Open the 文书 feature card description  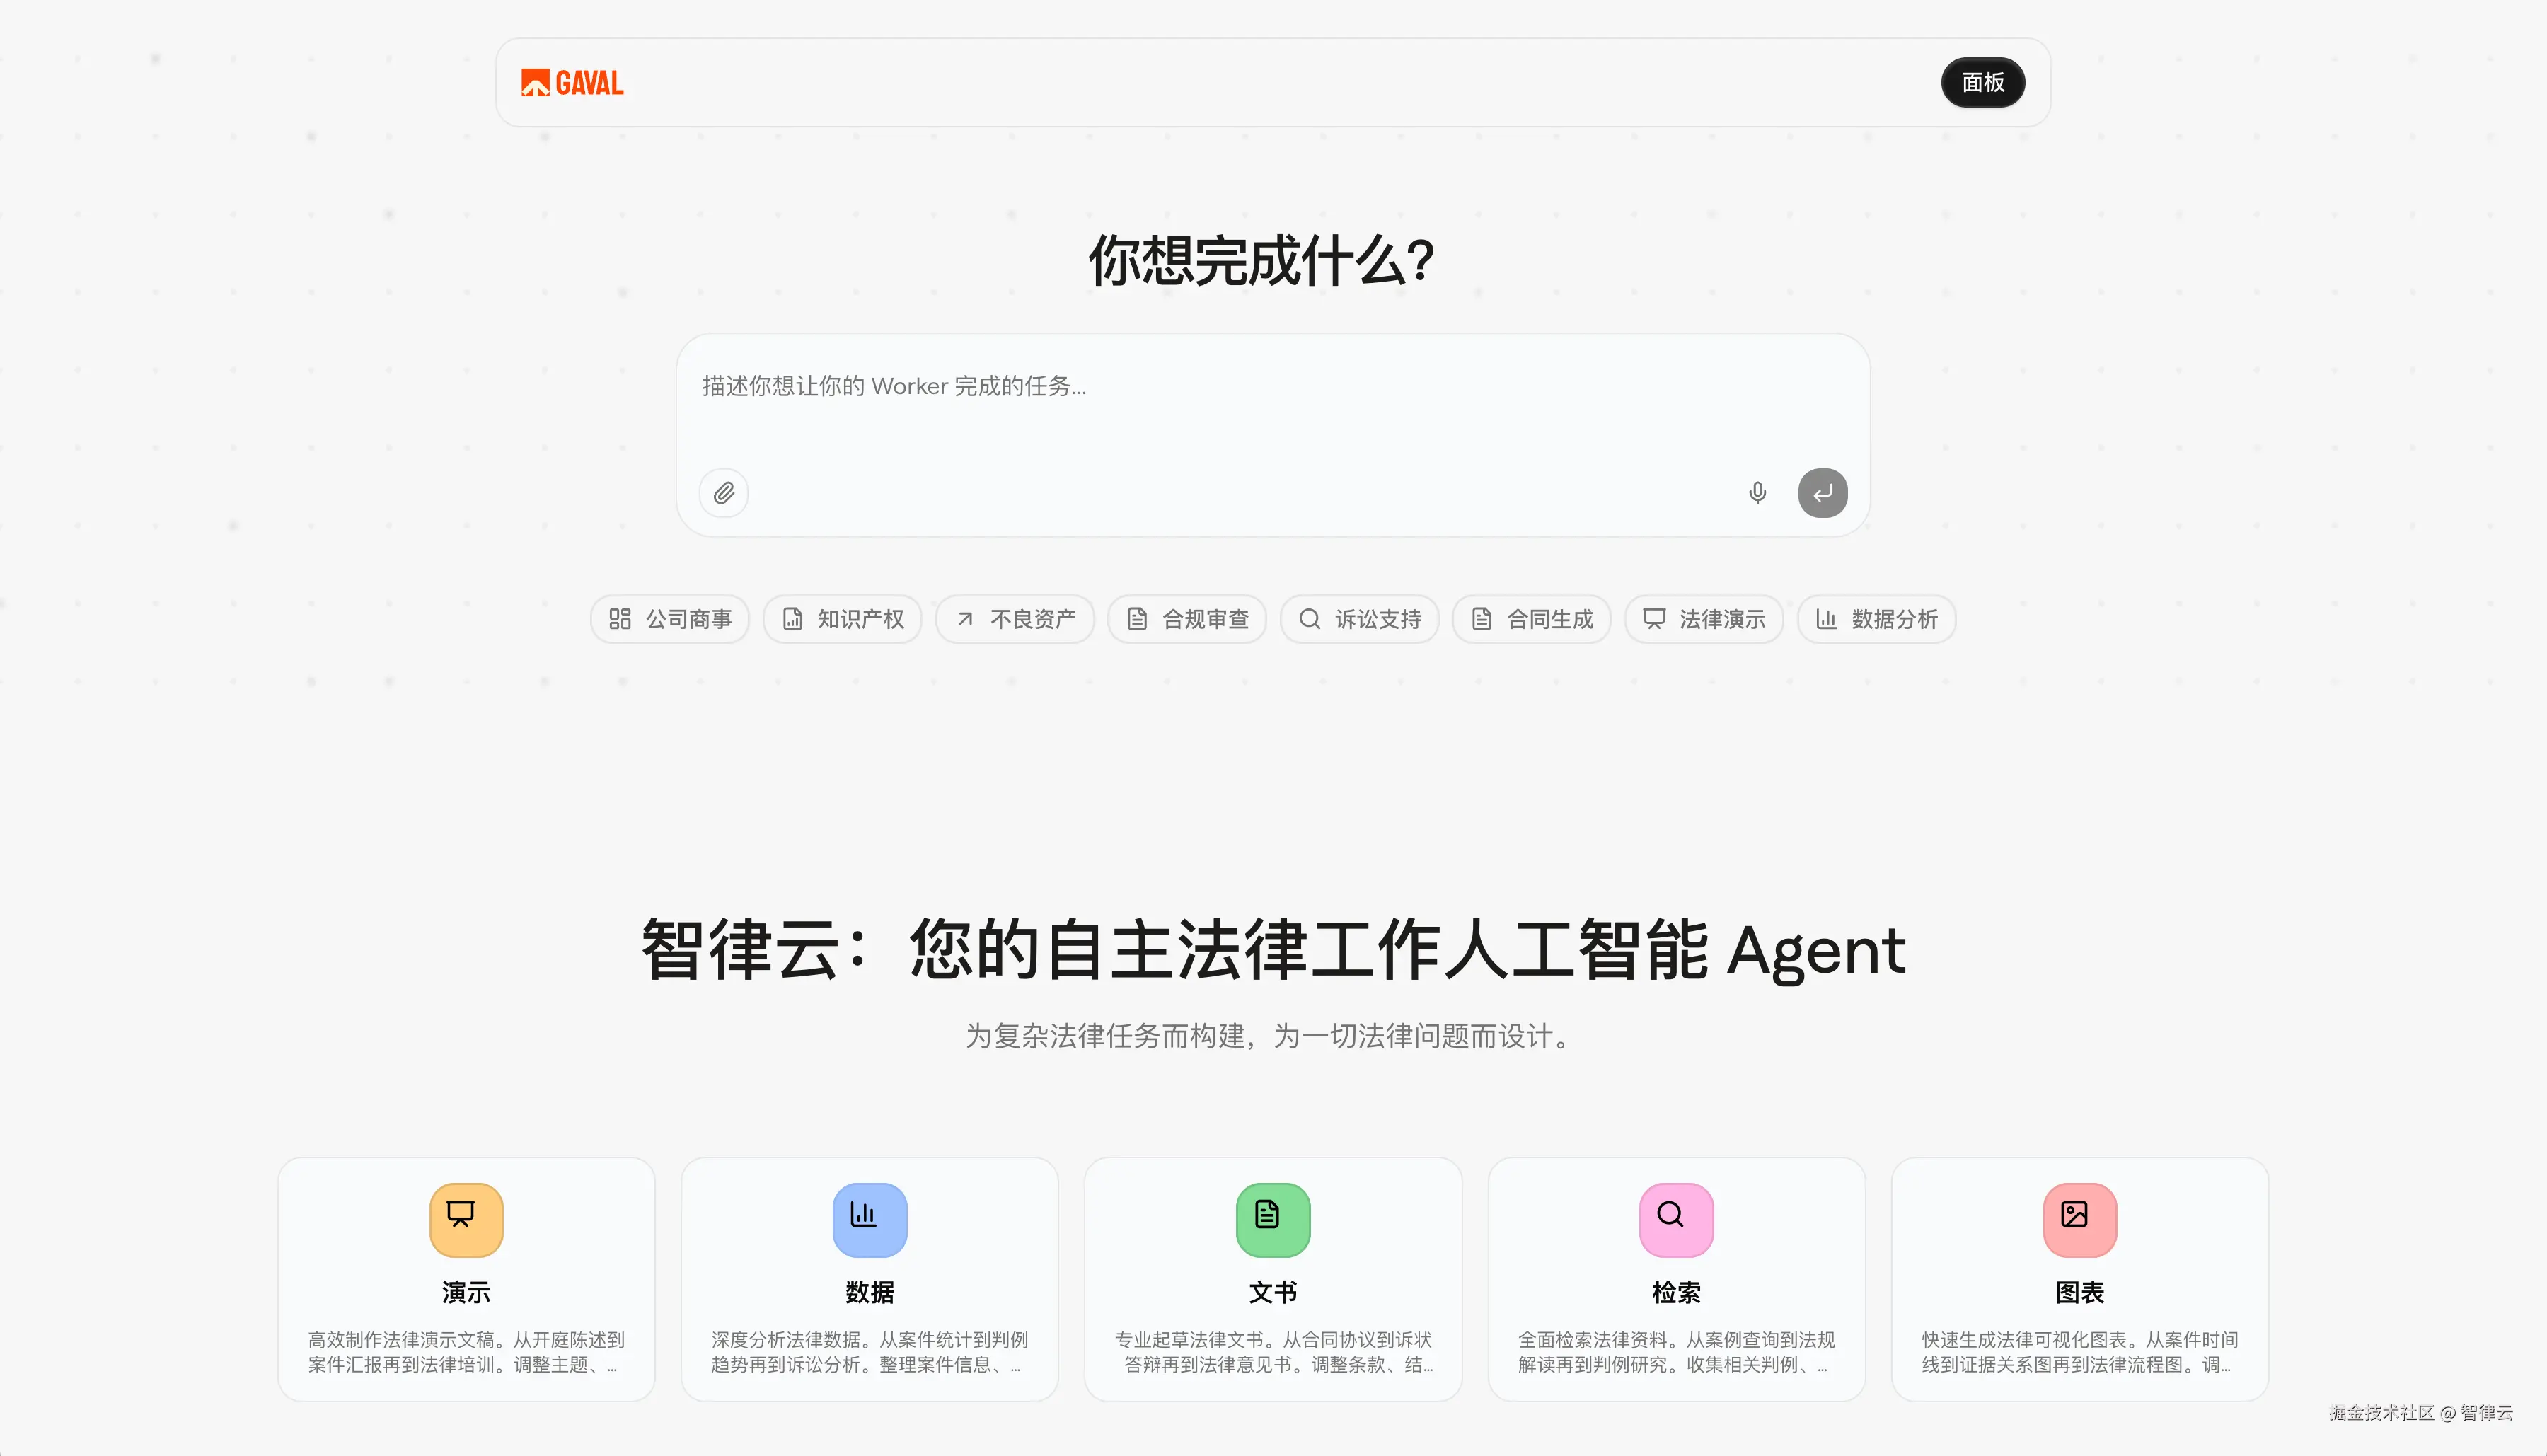pos(1272,1352)
